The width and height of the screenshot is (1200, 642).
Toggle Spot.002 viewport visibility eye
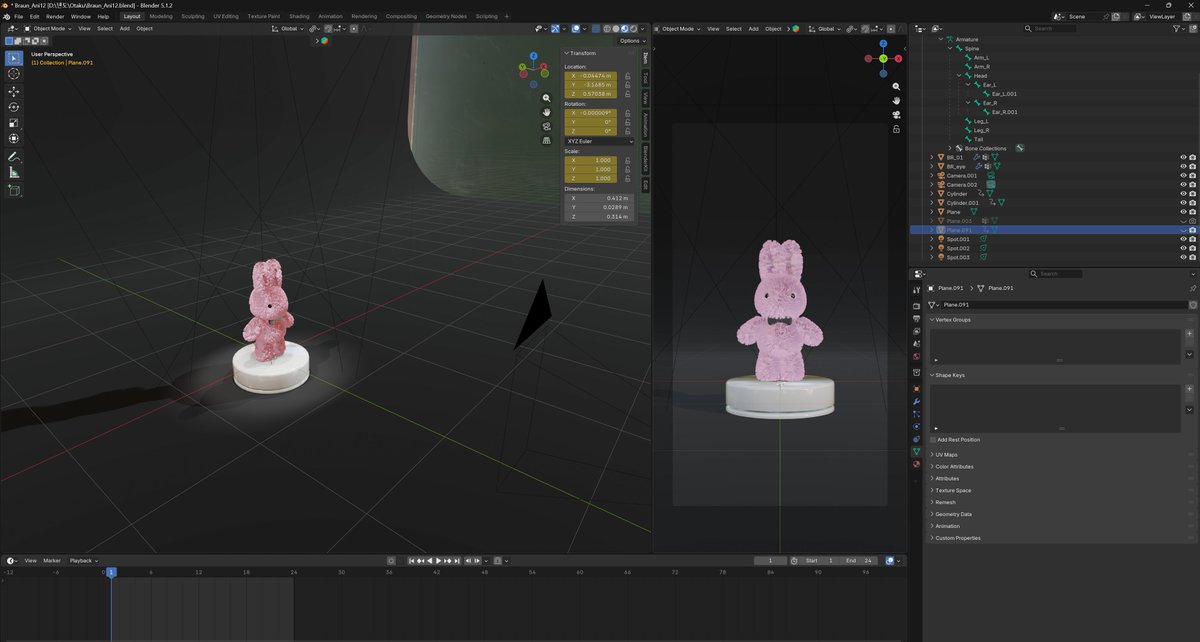point(1183,248)
